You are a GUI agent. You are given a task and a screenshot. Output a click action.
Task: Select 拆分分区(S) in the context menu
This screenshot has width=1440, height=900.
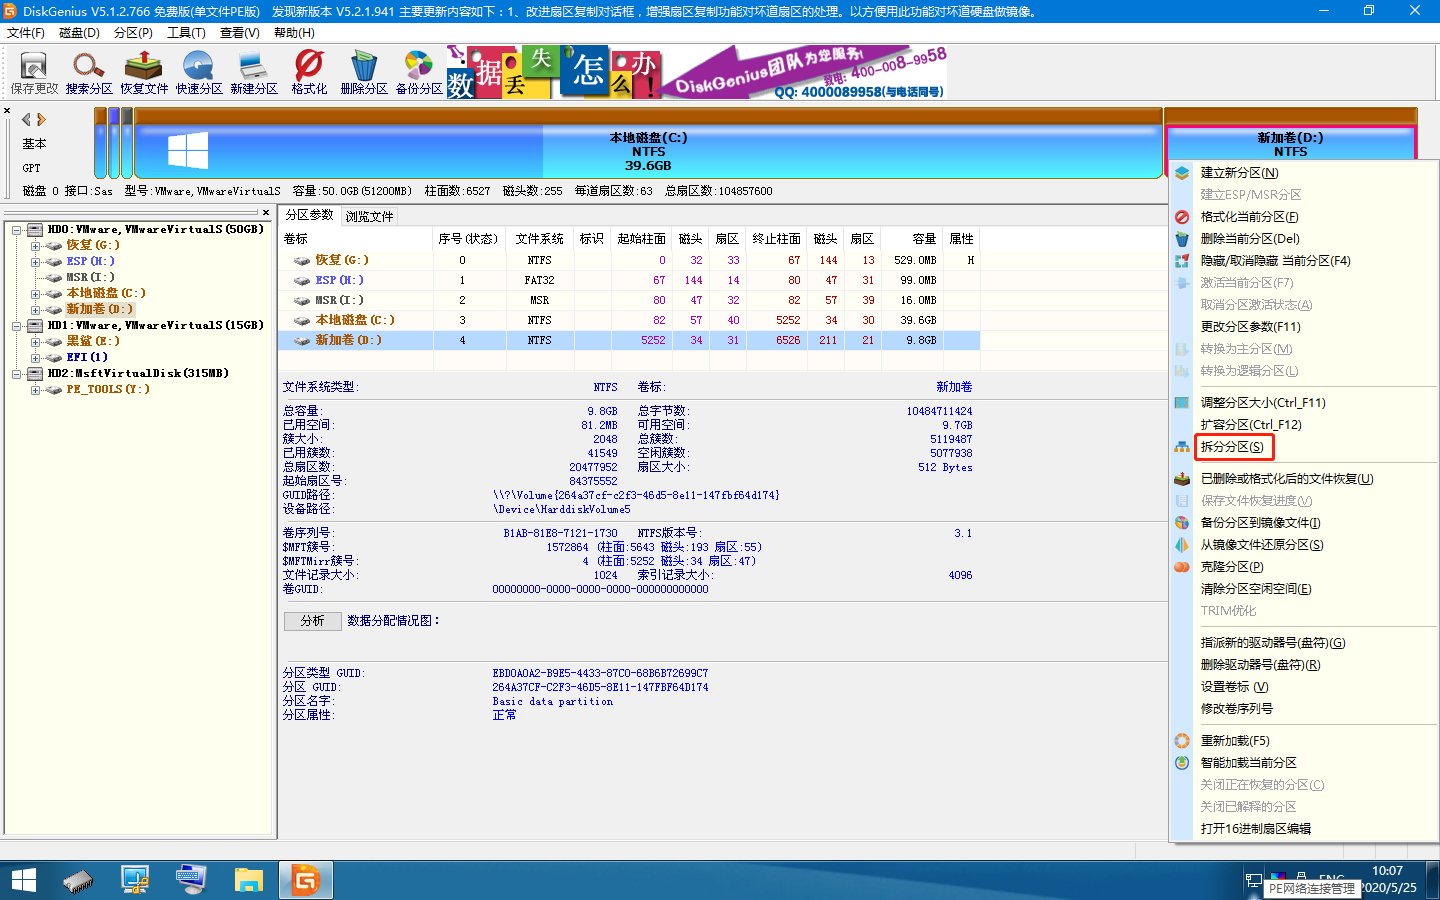point(1232,447)
